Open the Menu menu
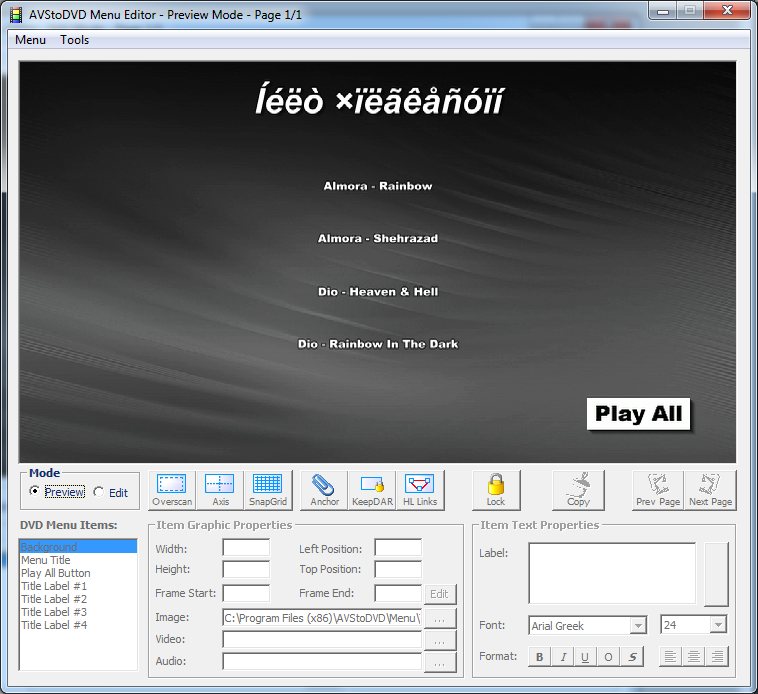The image size is (758, 694). click(30, 40)
